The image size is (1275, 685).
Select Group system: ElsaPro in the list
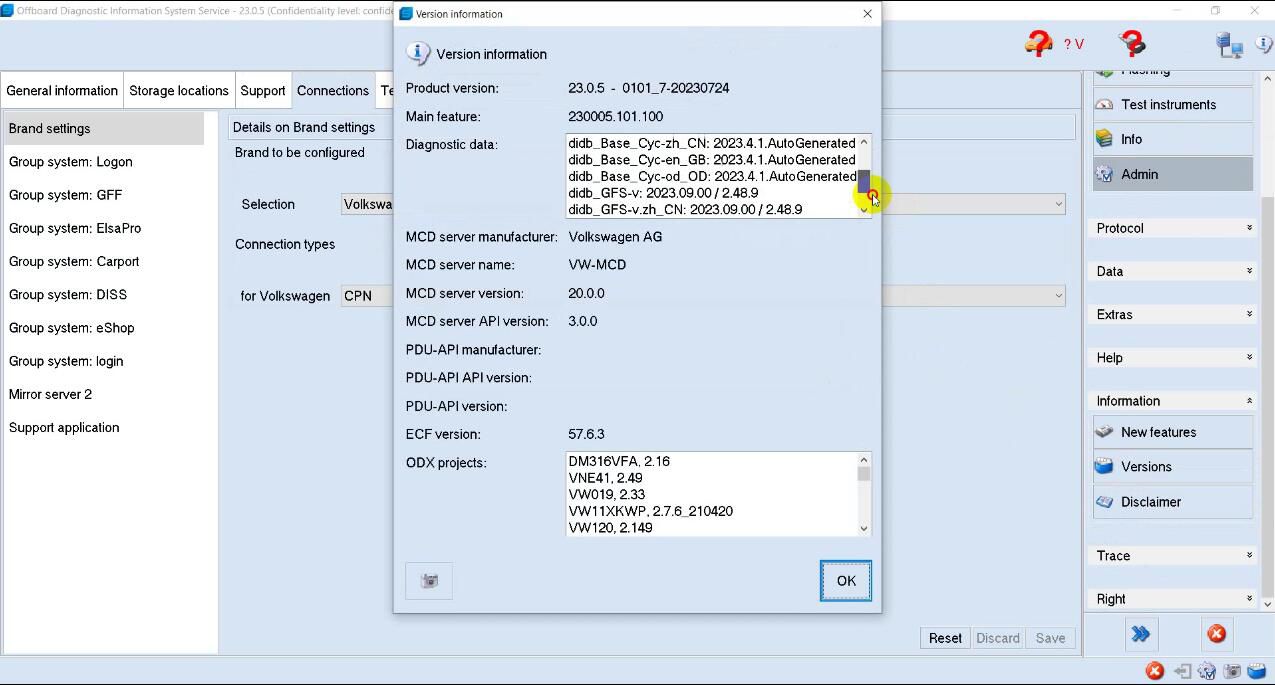point(75,228)
